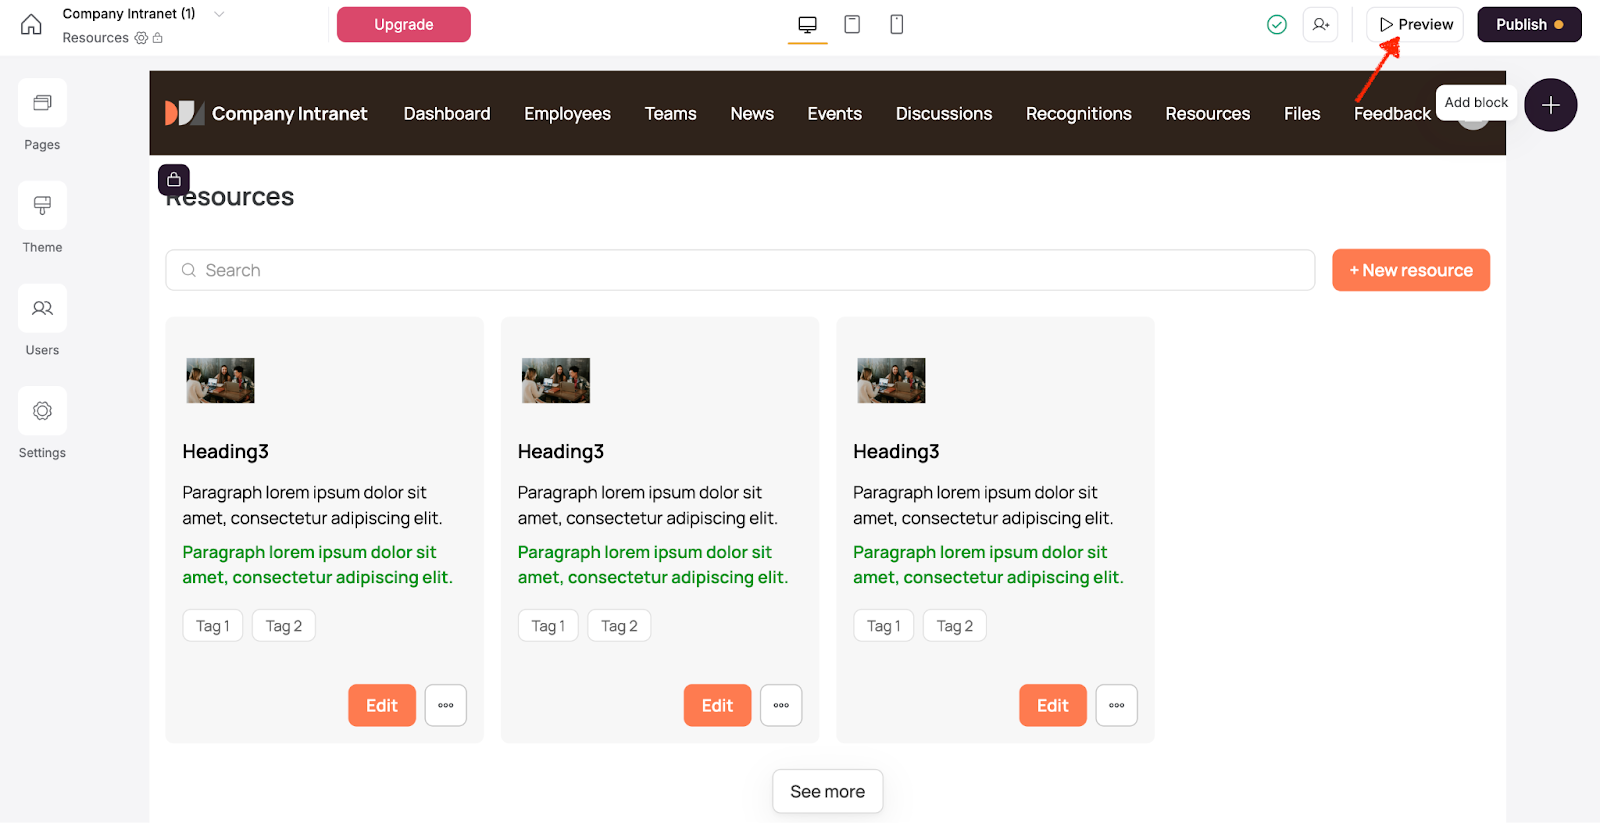Expand the Company Intranet (1) app dropdown
The image size is (1600, 823).
[219, 14]
